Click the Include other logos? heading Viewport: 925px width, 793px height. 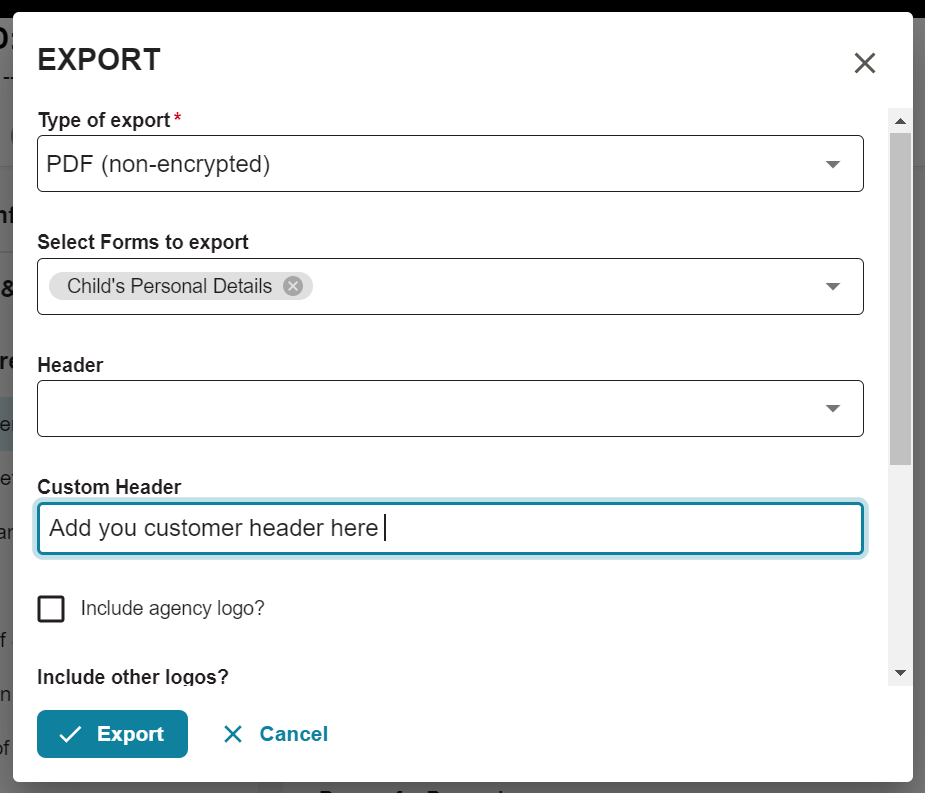[133, 677]
